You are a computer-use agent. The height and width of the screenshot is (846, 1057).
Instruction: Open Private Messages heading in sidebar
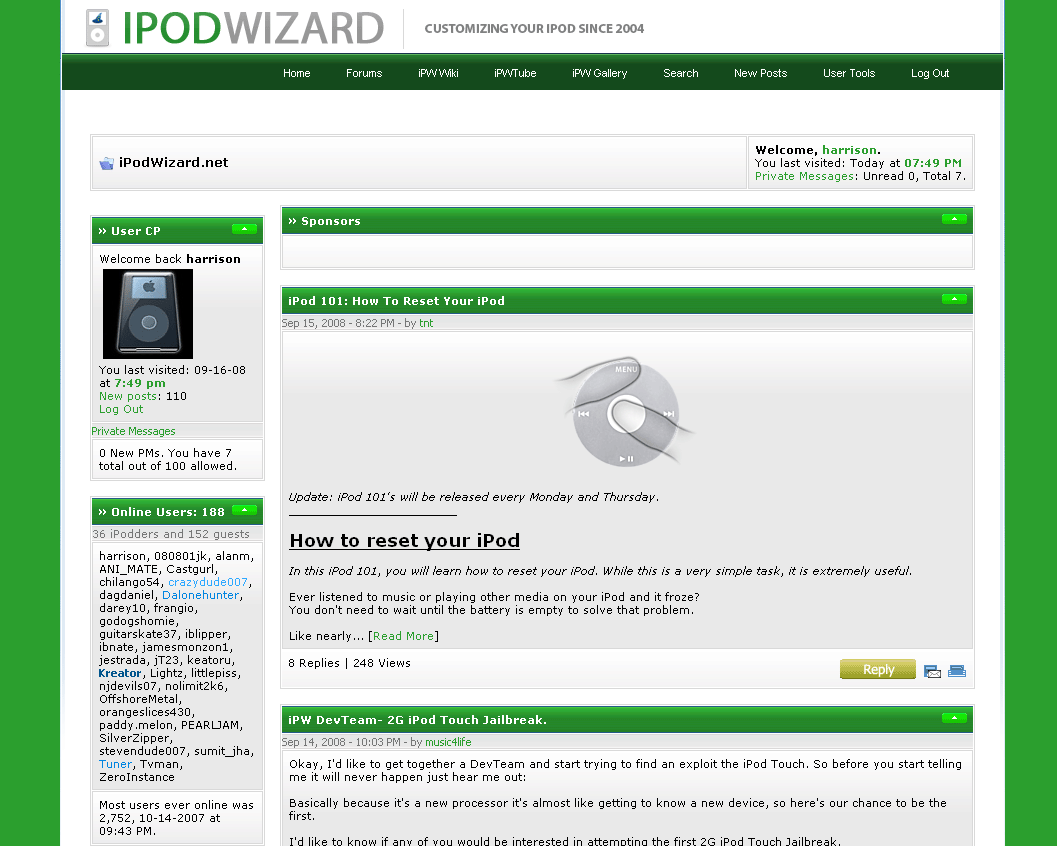coord(133,431)
